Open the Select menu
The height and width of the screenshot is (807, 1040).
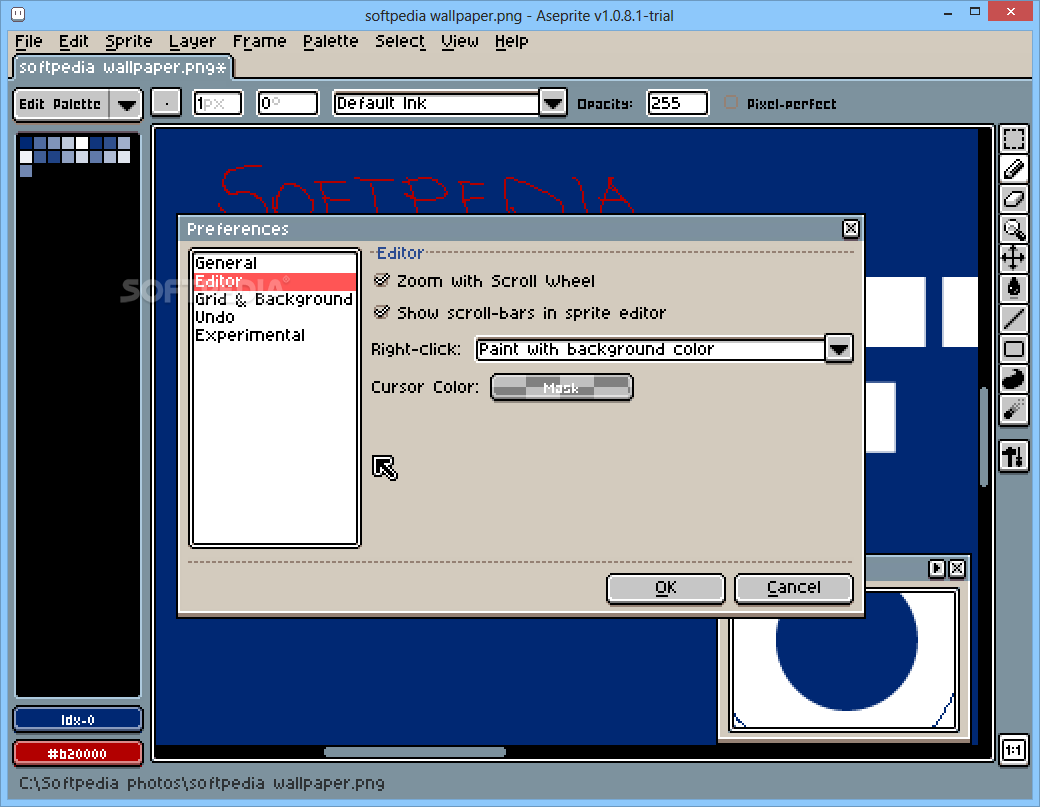[x=400, y=41]
